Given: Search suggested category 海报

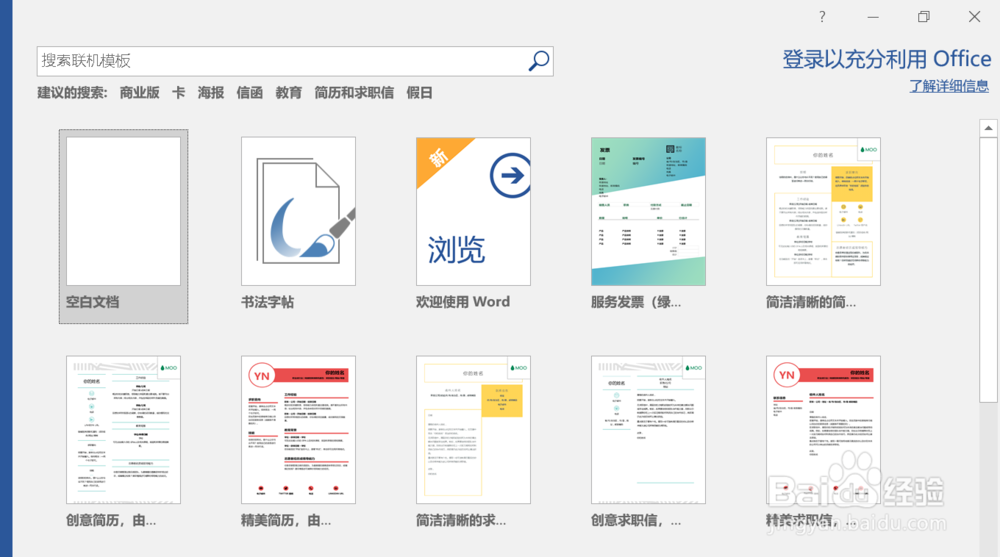Looking at the screenshot, I should click(210, 93).
